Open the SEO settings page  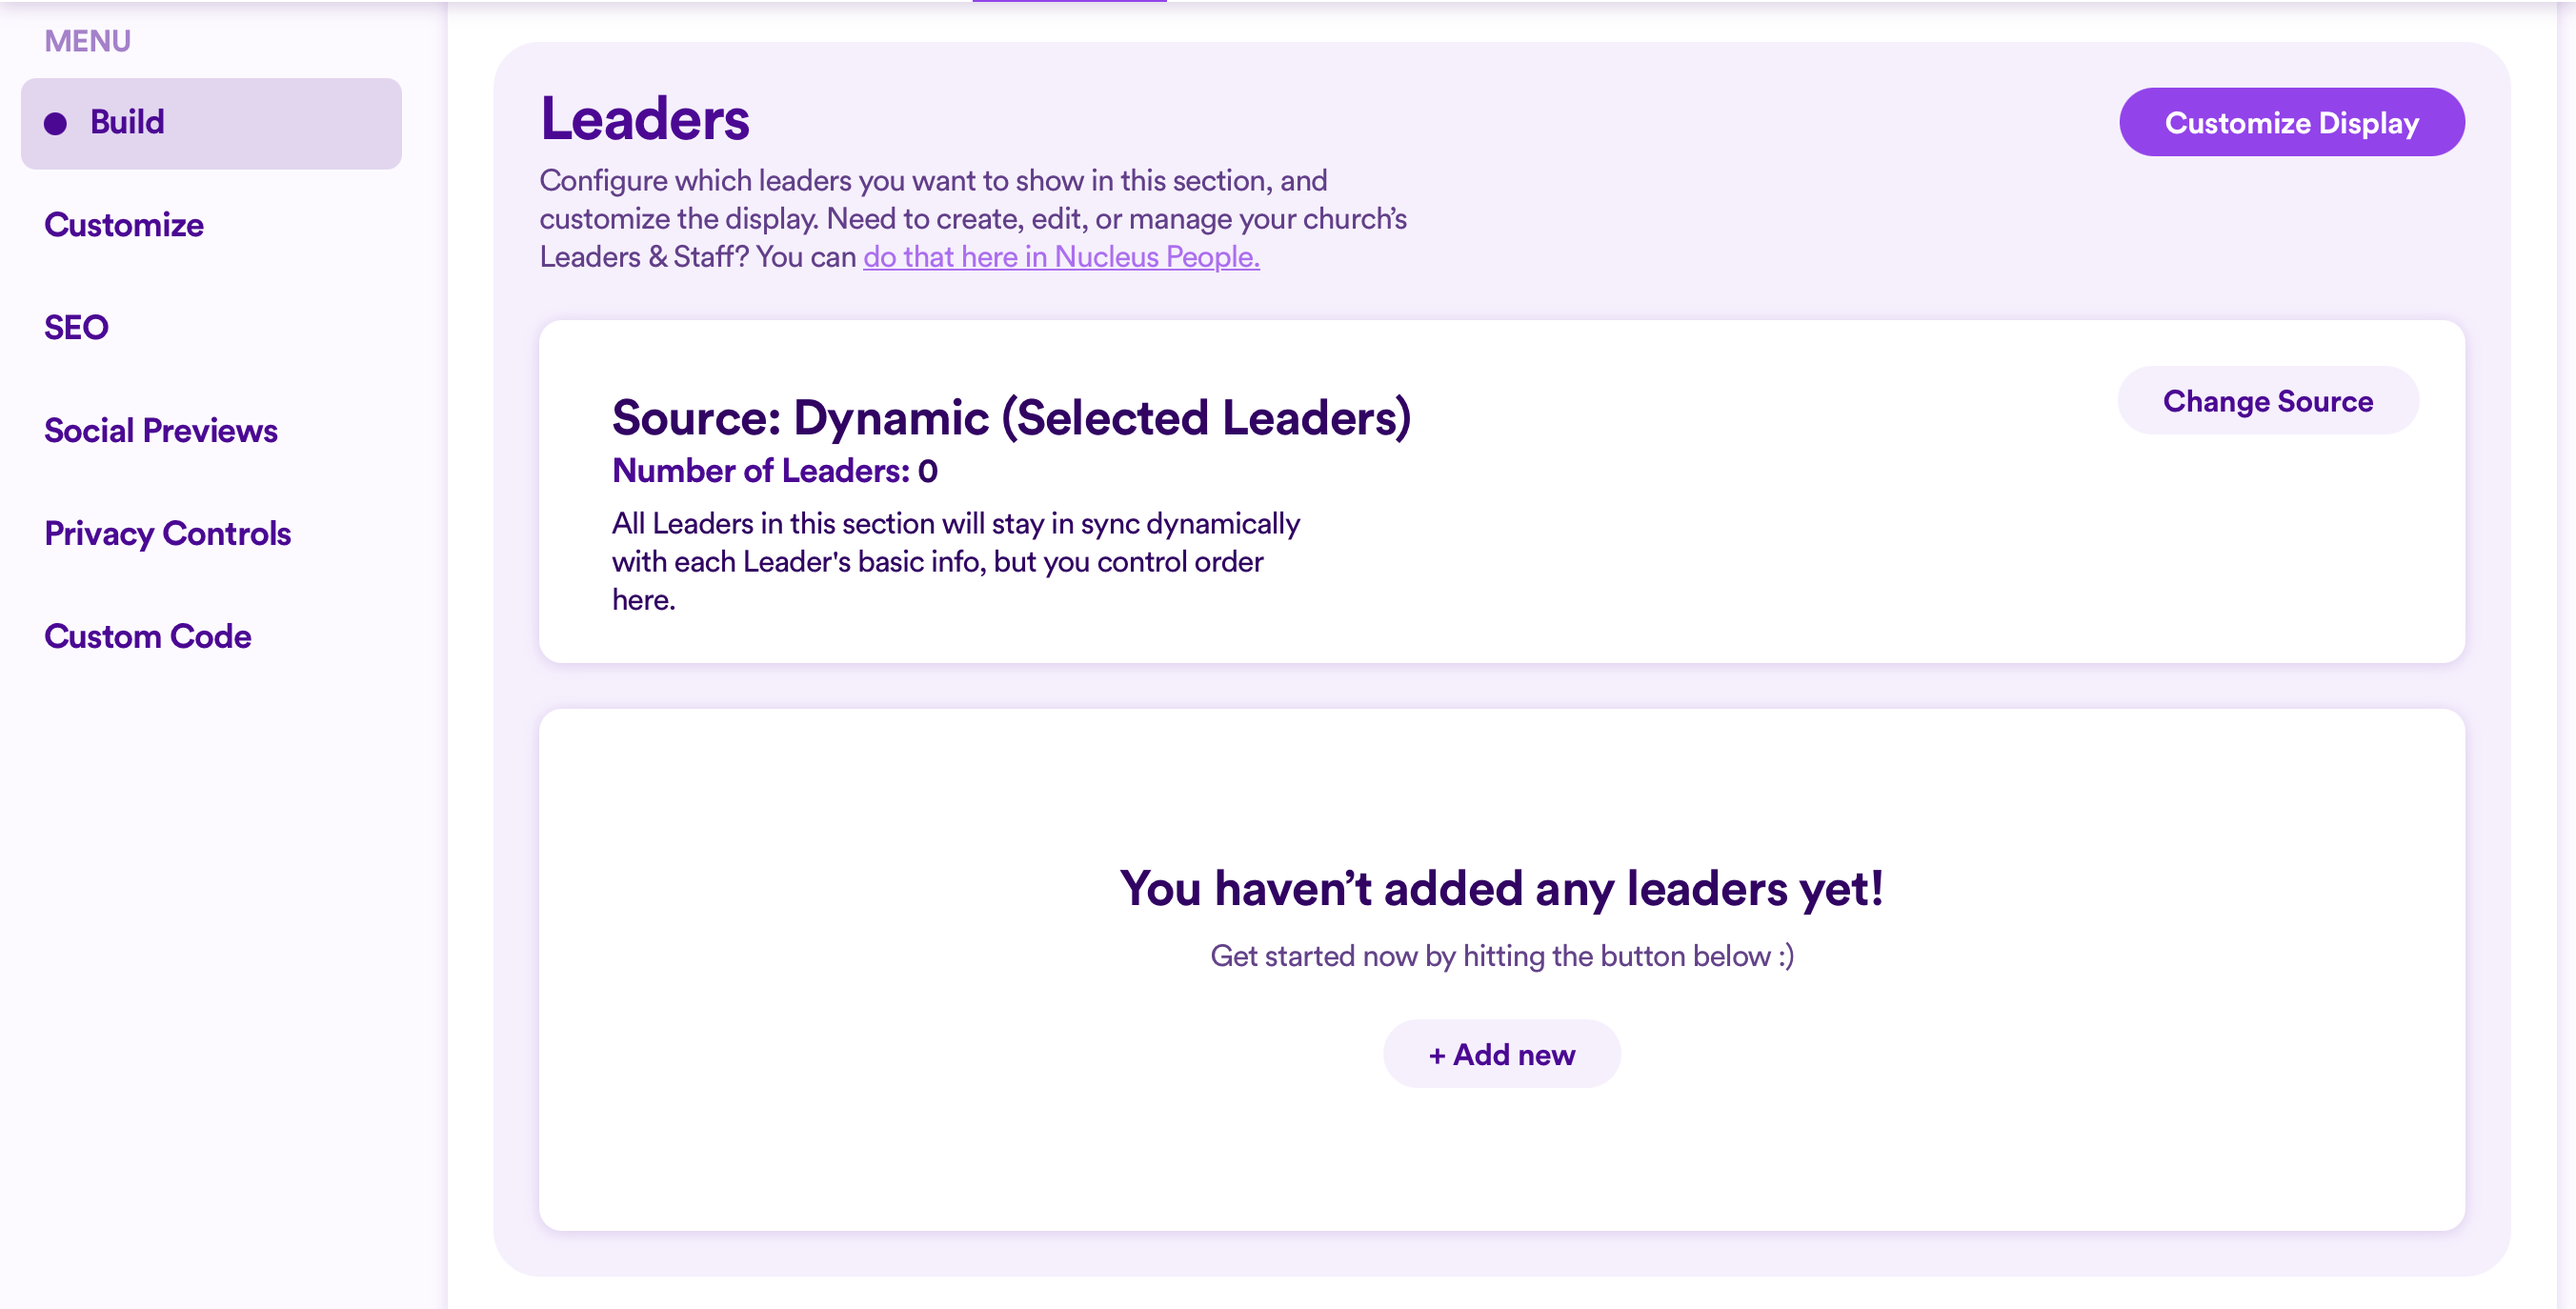point(76,328)
